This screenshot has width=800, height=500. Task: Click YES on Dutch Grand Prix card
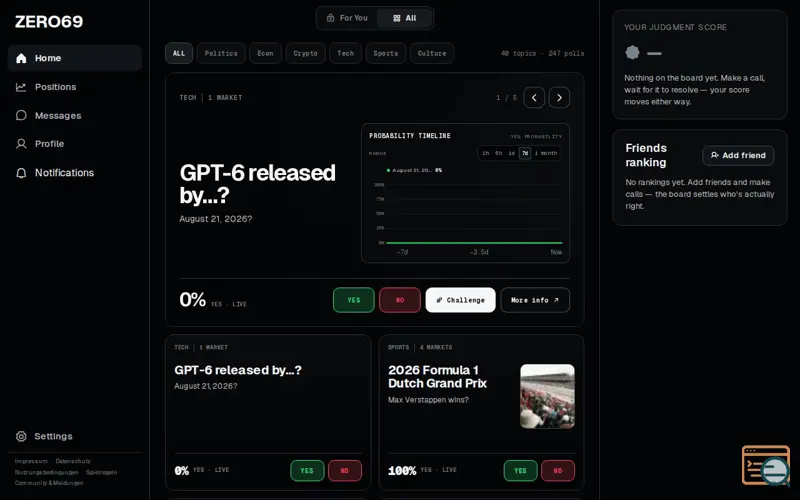click(520, 470)
